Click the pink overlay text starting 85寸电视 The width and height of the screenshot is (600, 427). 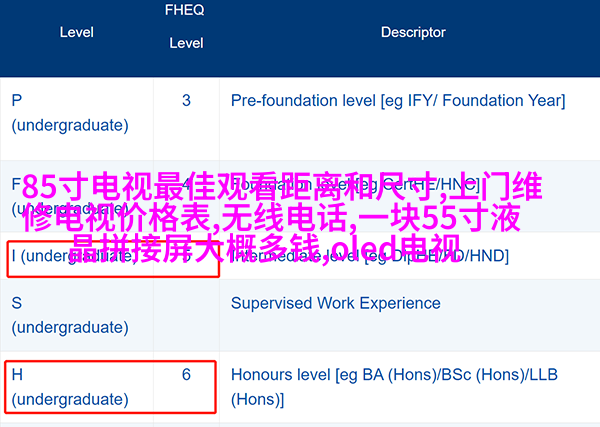(x=282, y=186)
